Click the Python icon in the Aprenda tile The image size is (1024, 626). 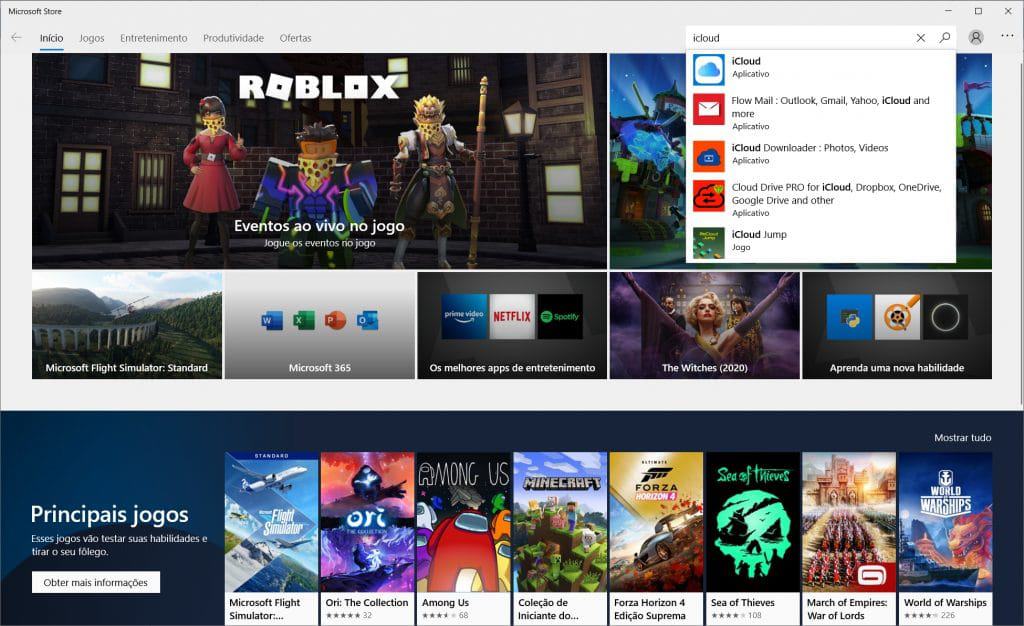tap(850, 317)
